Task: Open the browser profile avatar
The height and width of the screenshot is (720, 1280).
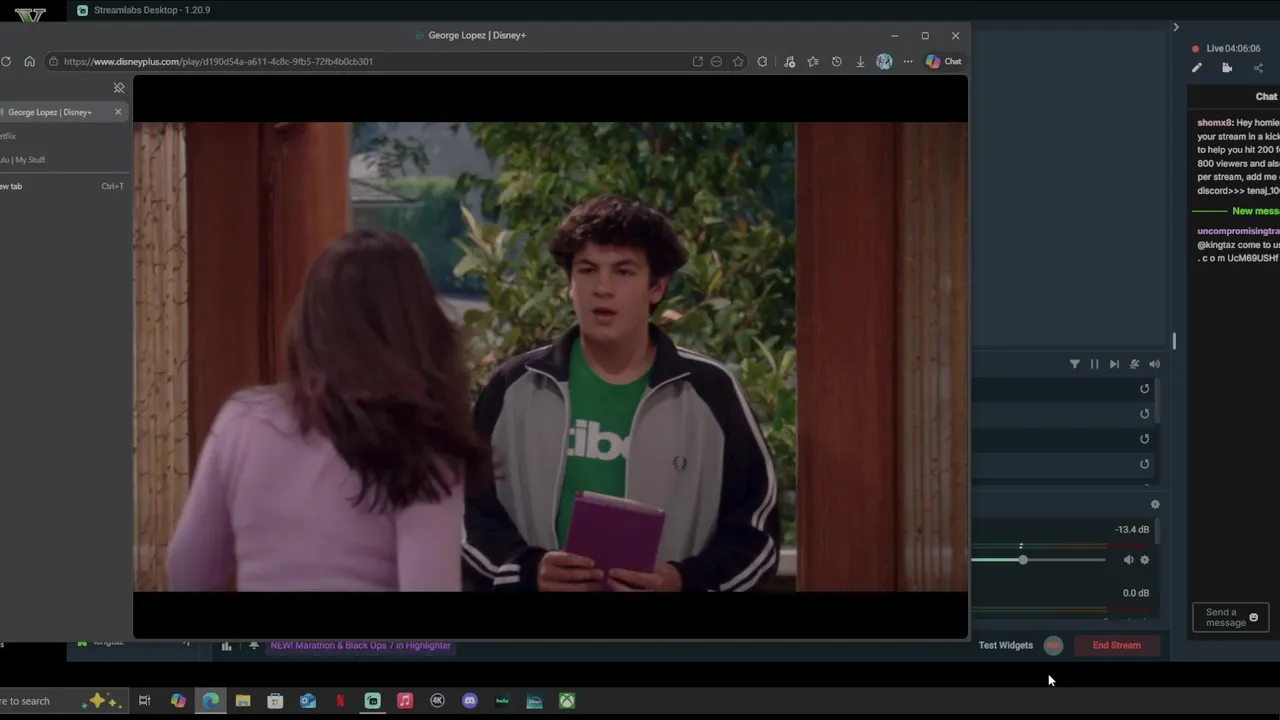Action: pyautogui.click(x=884, y=61)
